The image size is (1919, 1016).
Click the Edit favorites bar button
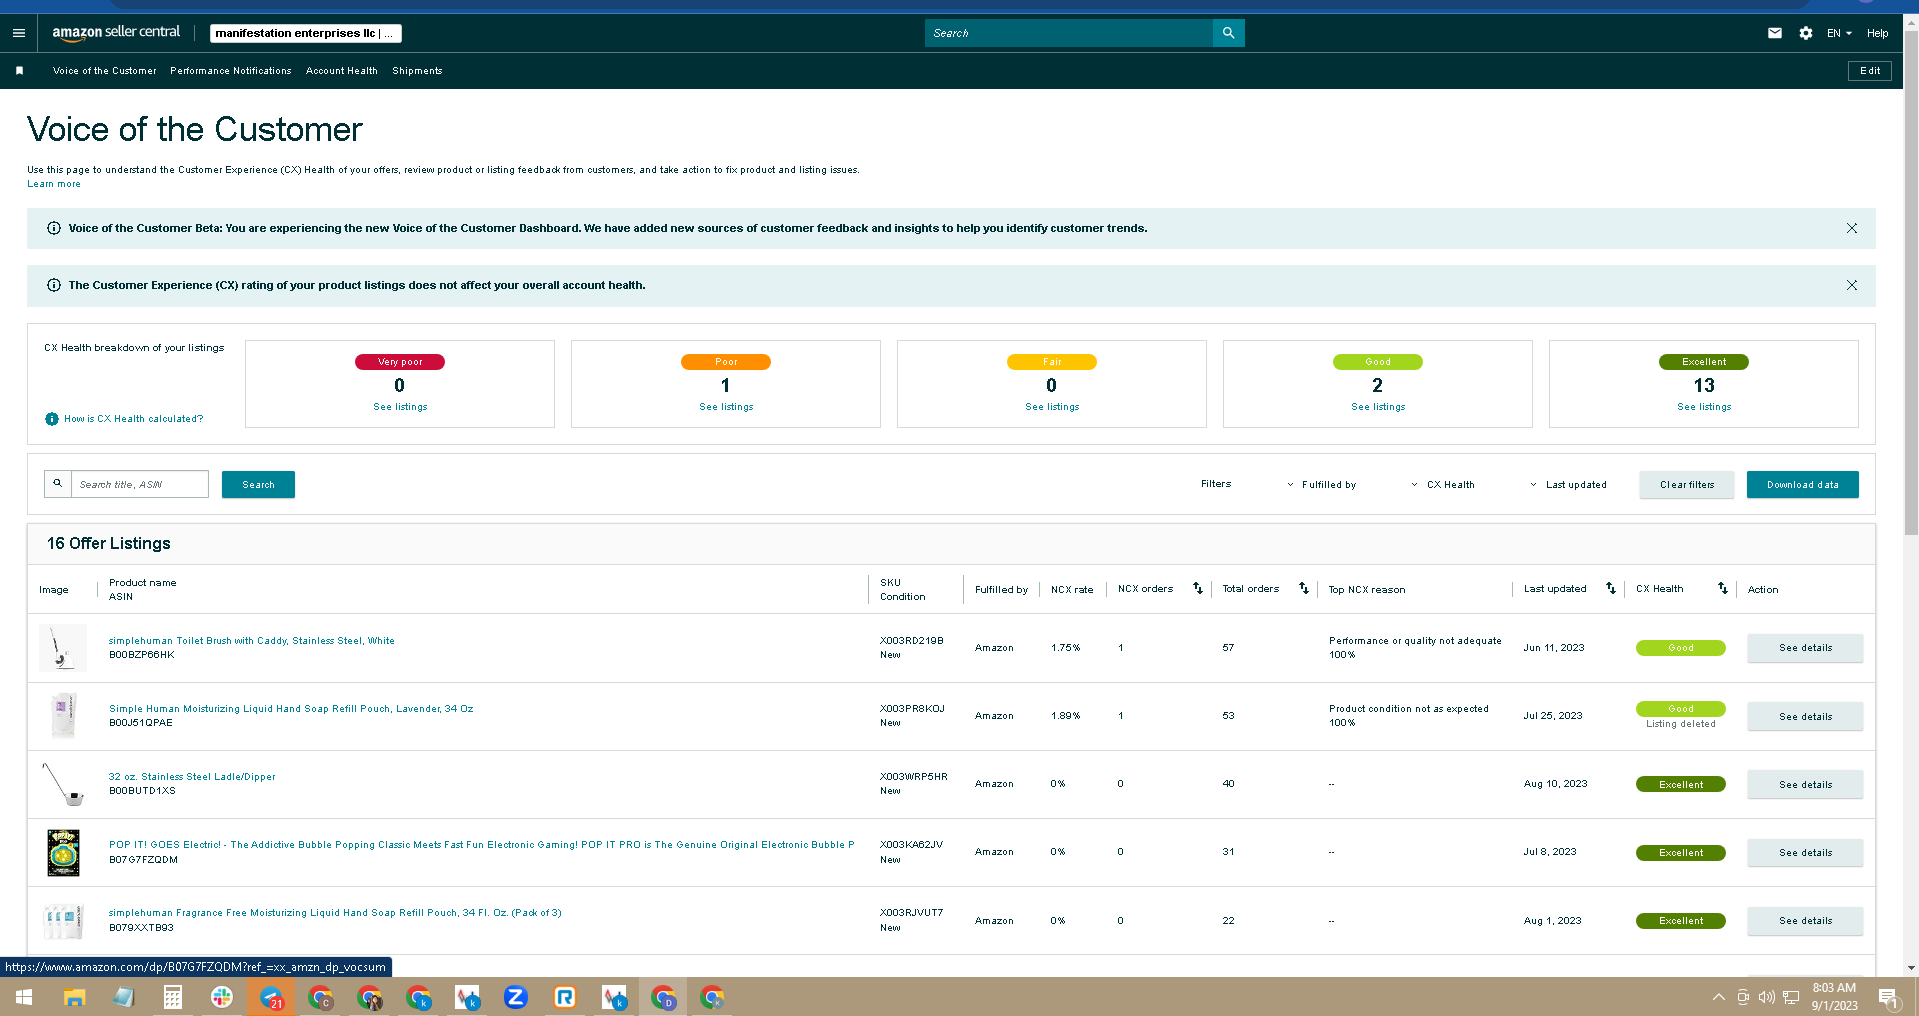1869,71
